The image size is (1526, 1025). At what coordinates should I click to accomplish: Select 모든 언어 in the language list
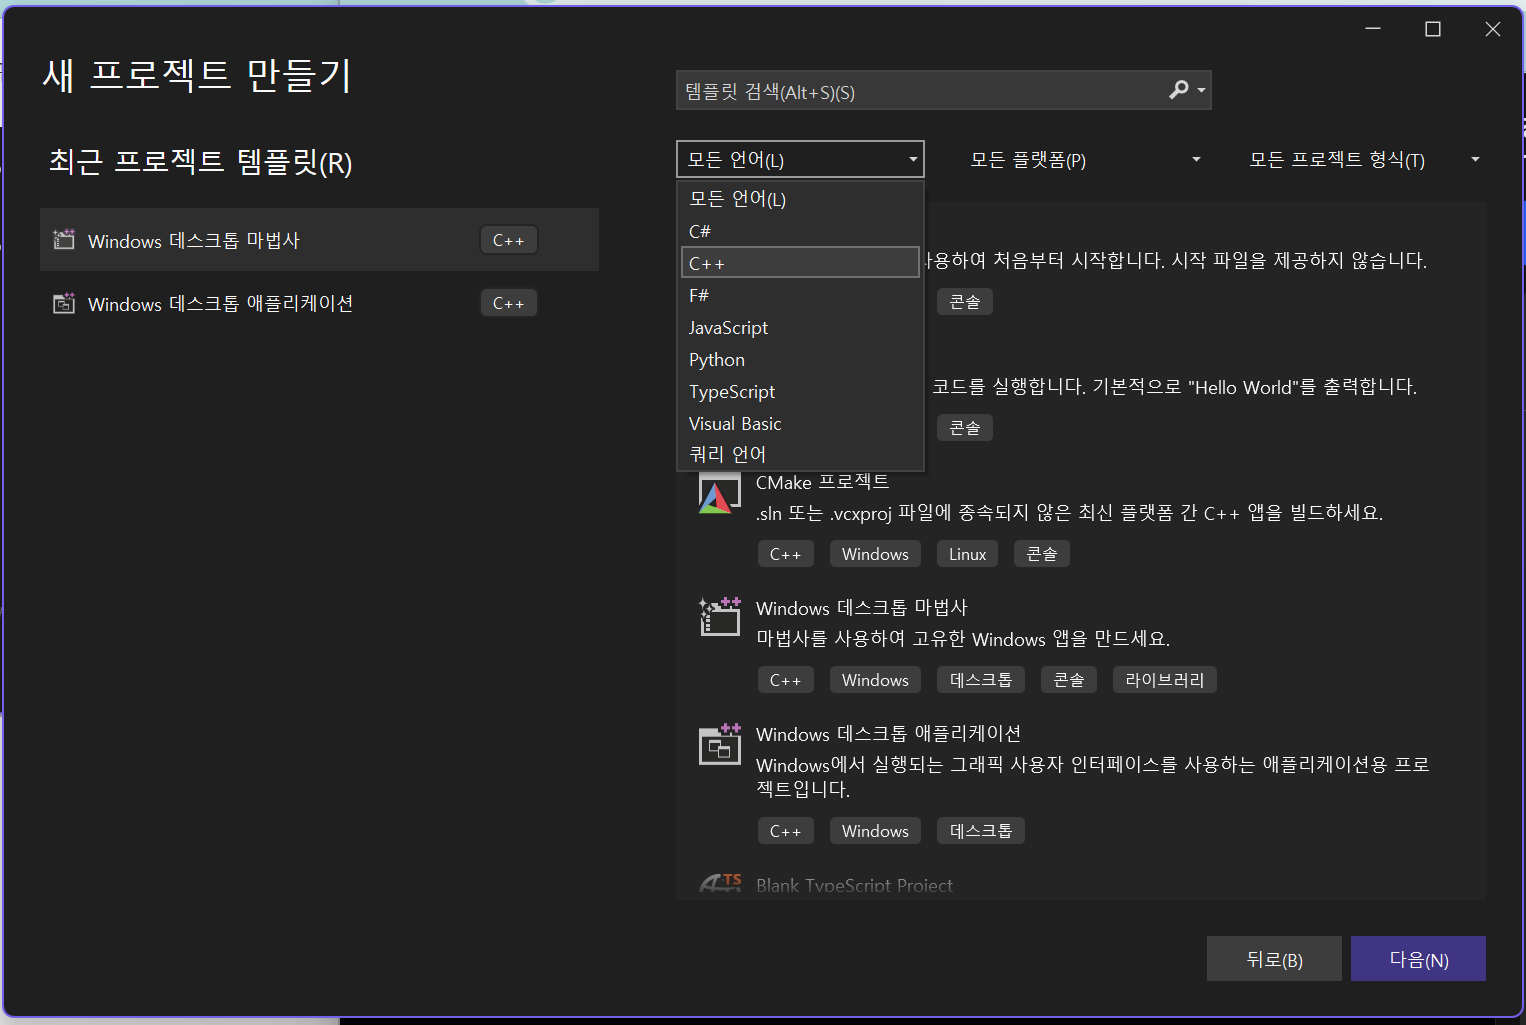click(800, 199)
